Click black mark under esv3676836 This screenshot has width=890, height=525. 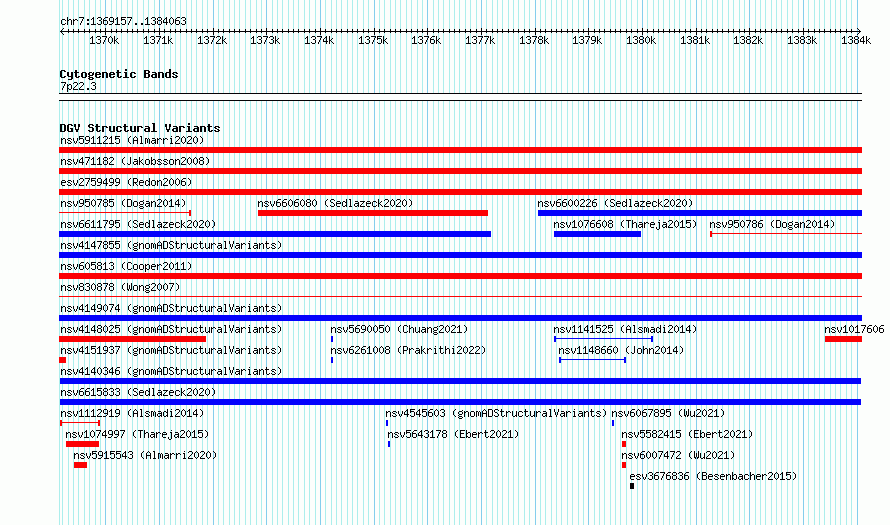tap(632, 486)
